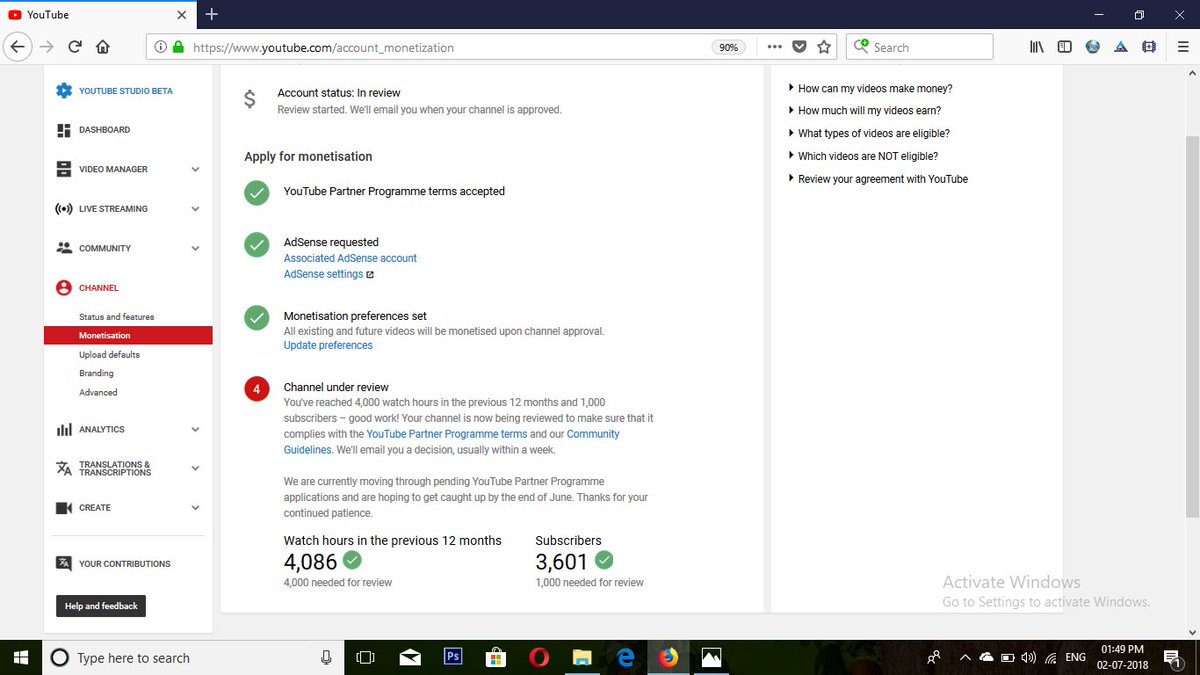Open Firefox Library icon
Viewport: 1200px width, 675px height.
click(x=1038, y=47)
